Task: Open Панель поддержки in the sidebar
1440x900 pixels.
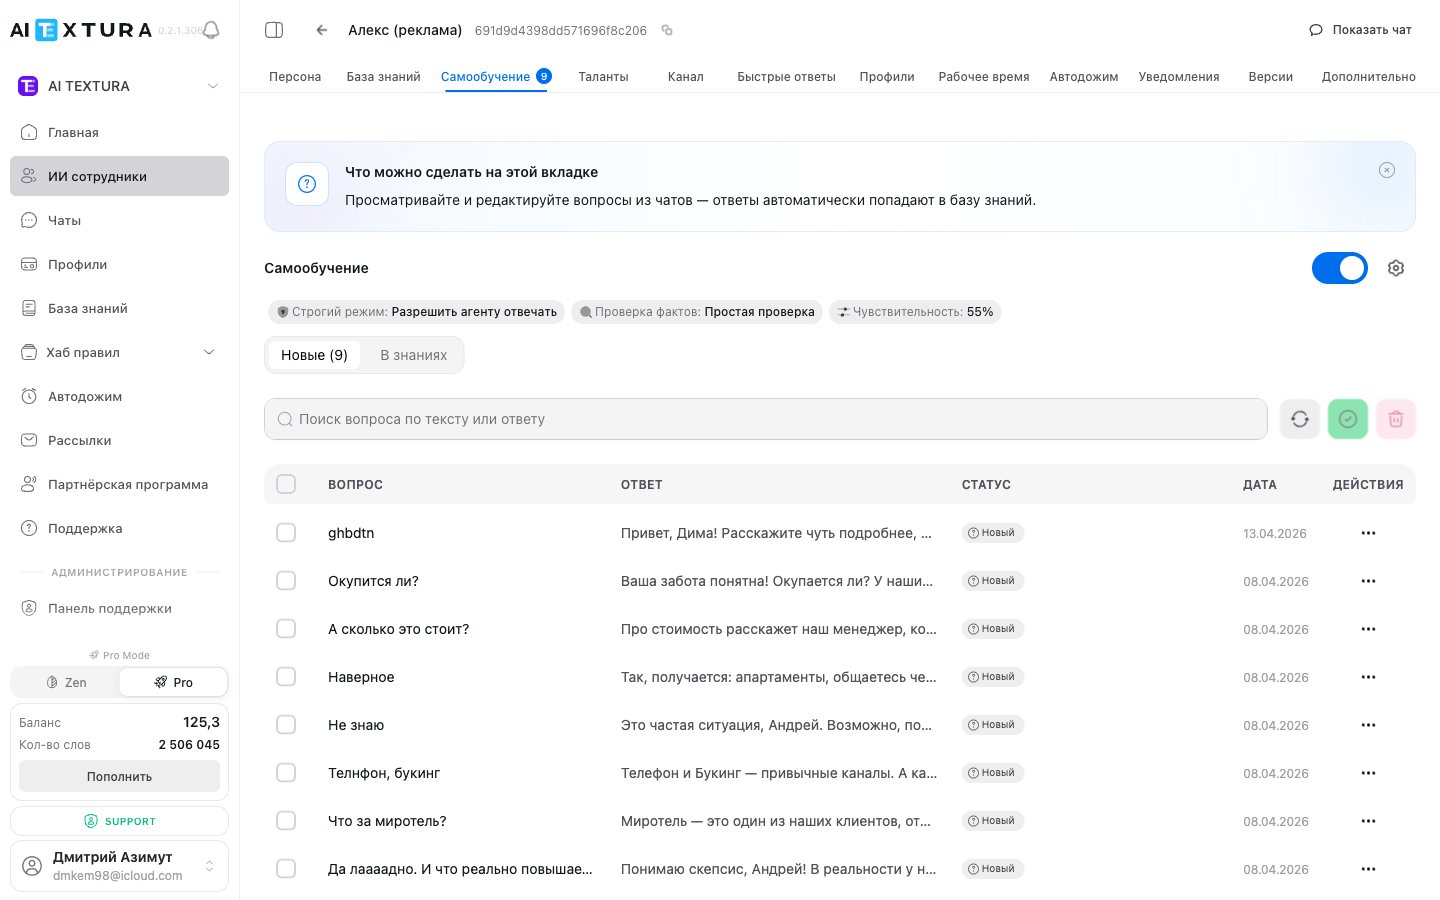Action: tap(119, 608)
